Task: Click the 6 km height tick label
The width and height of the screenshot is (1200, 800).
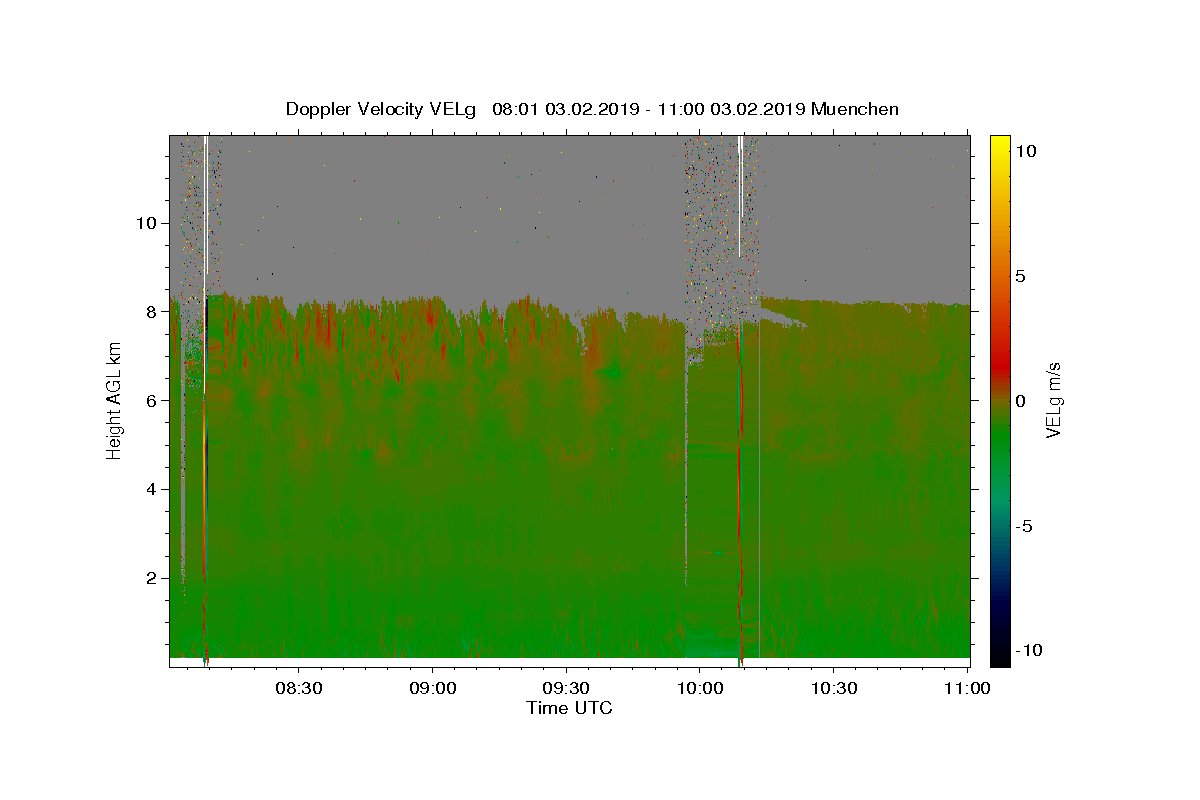Action: click(x=149, y=400)
